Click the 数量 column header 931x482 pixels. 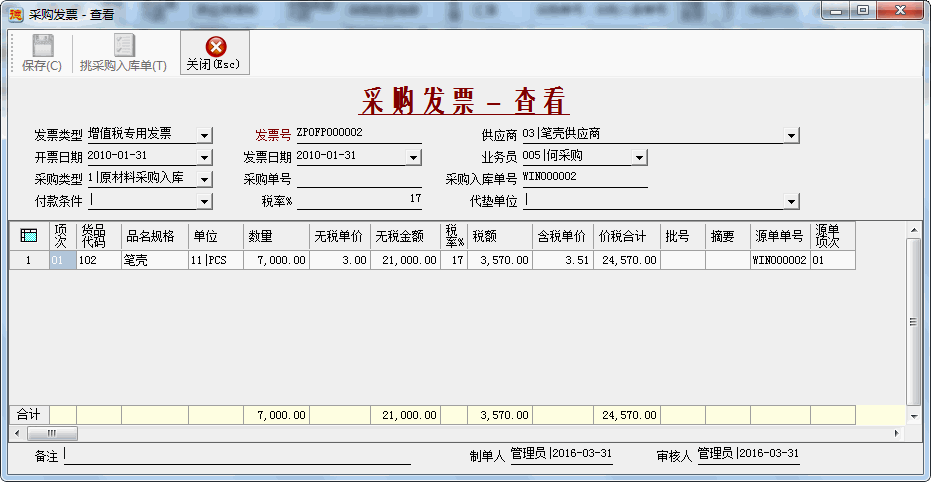[276, 236]
